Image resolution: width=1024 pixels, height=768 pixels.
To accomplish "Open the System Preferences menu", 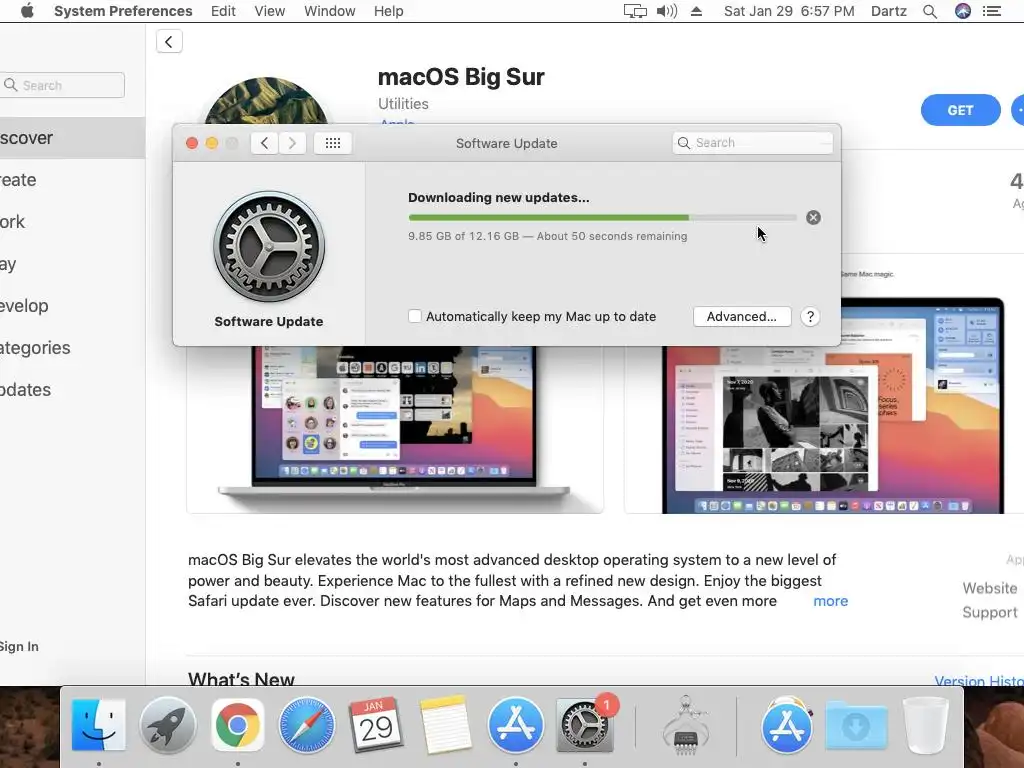I will point(123,11).
